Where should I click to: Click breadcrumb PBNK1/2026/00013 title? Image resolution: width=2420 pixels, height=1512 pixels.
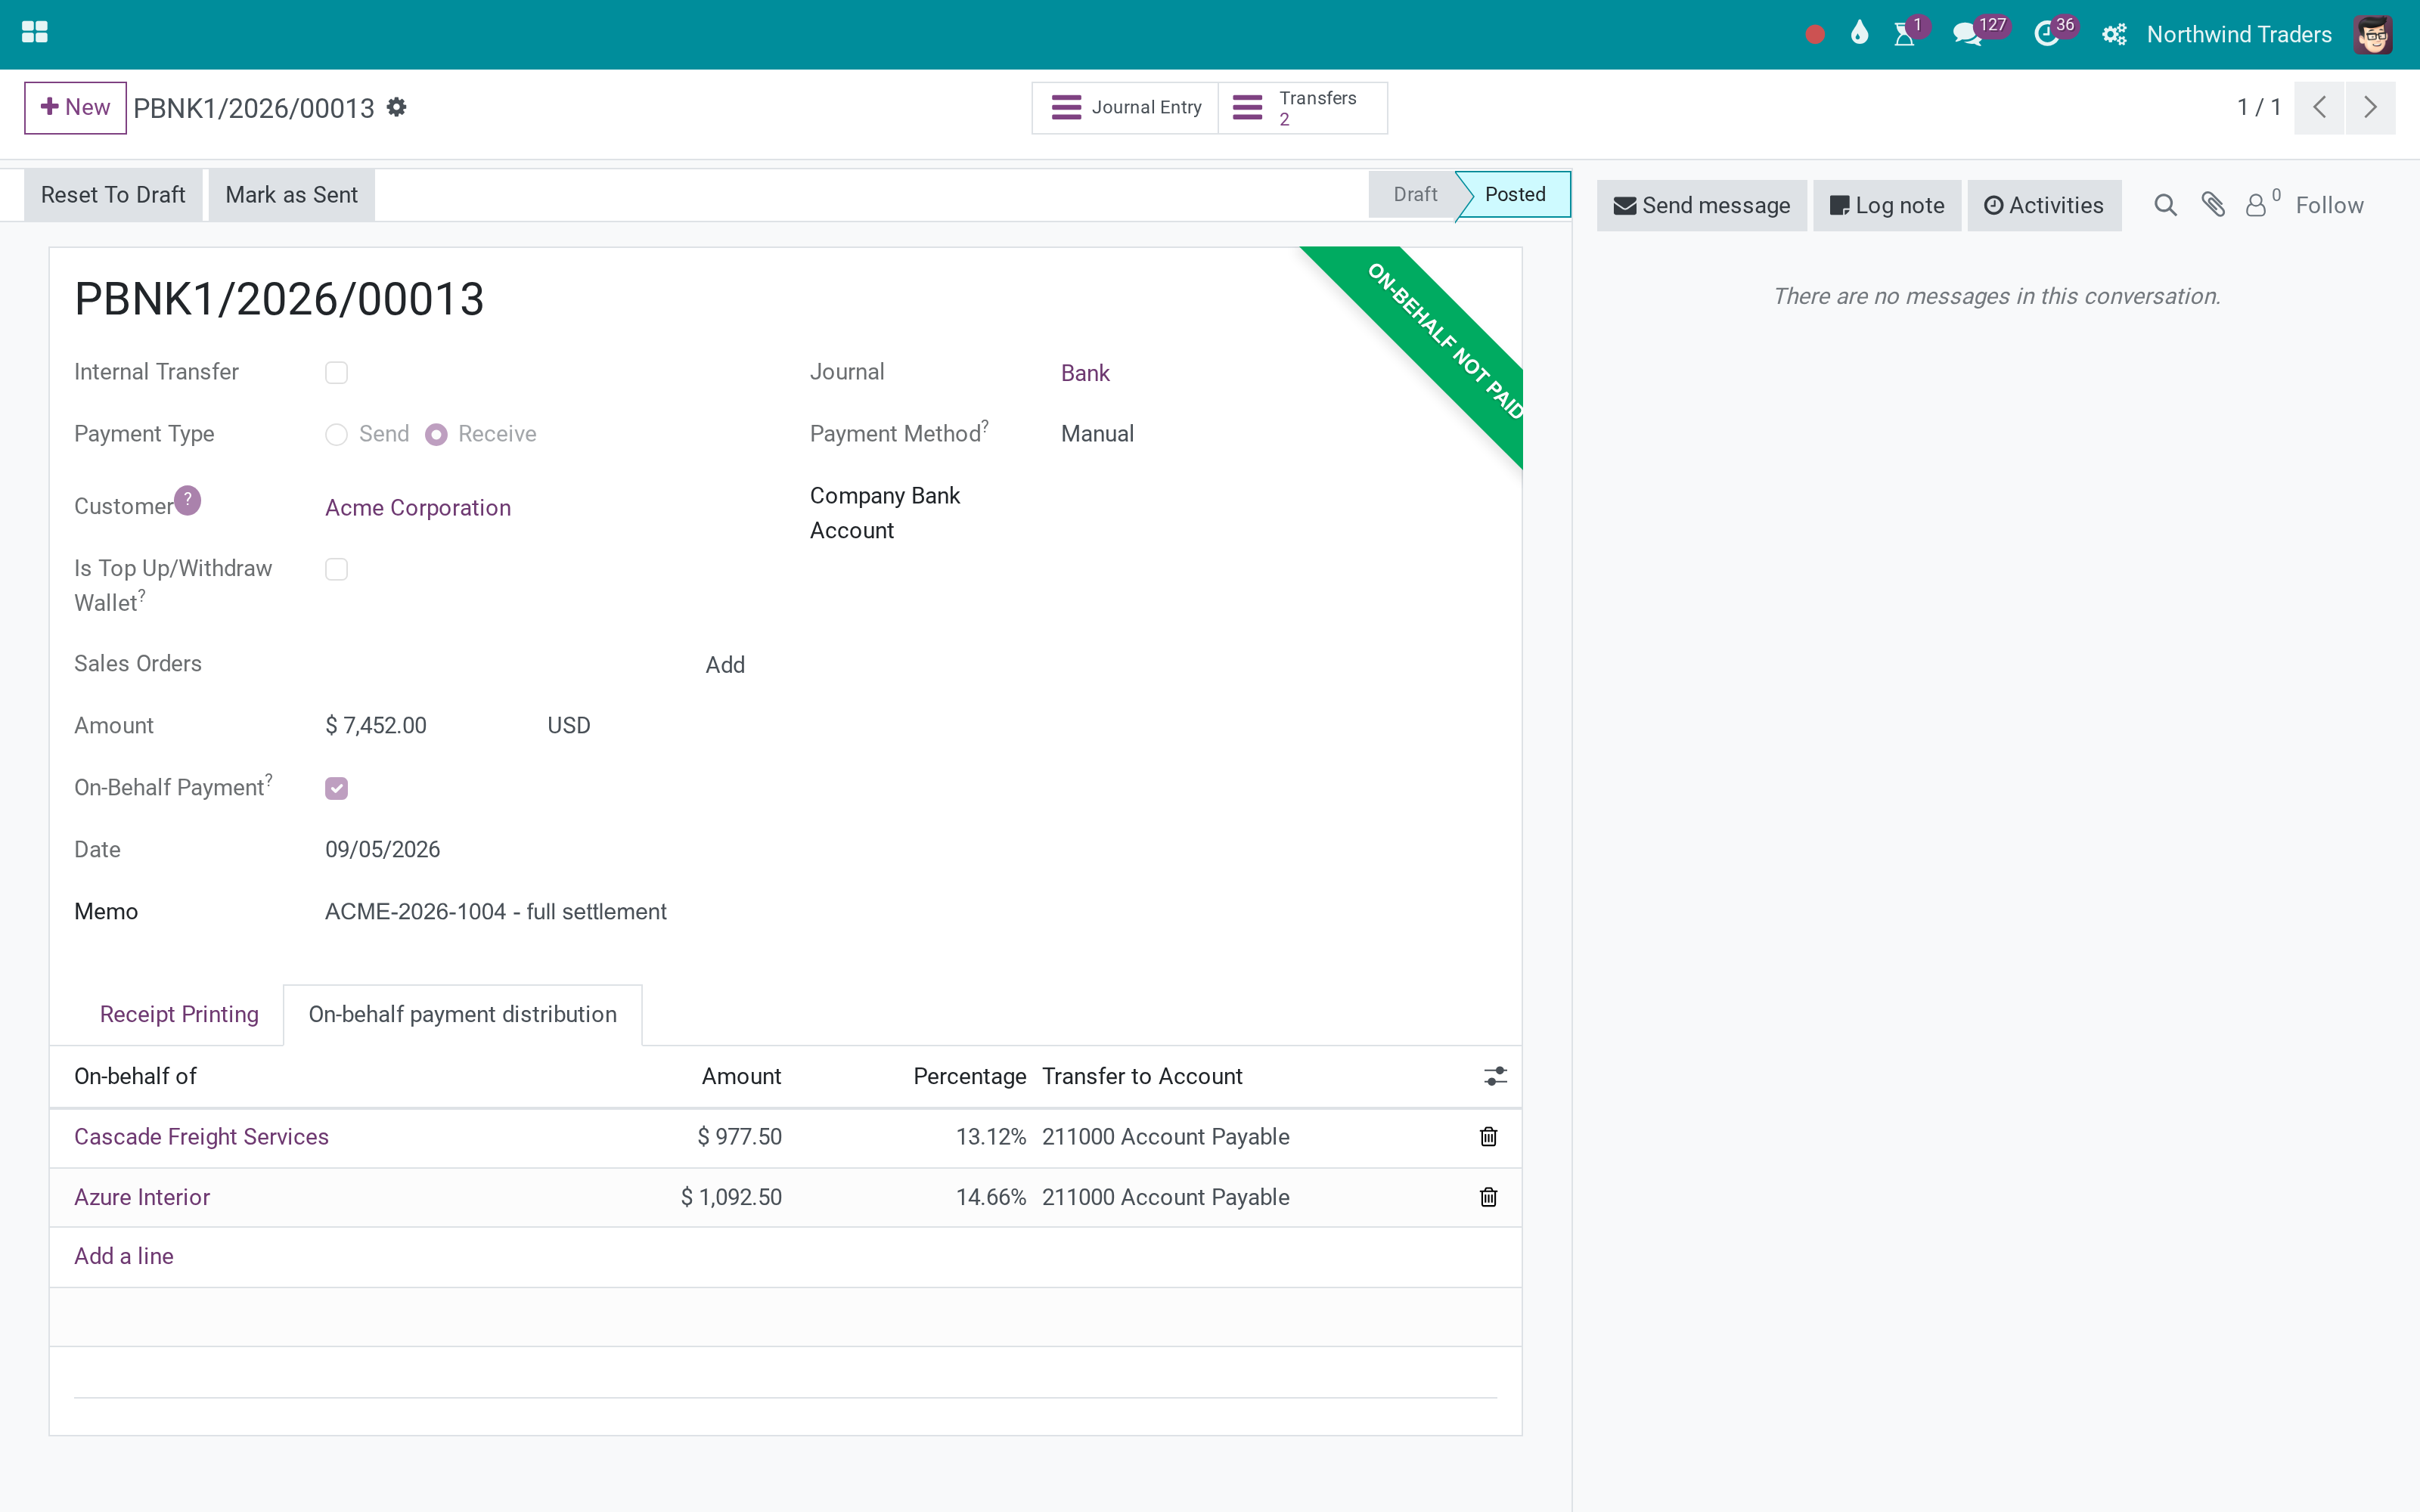(254, 108)
